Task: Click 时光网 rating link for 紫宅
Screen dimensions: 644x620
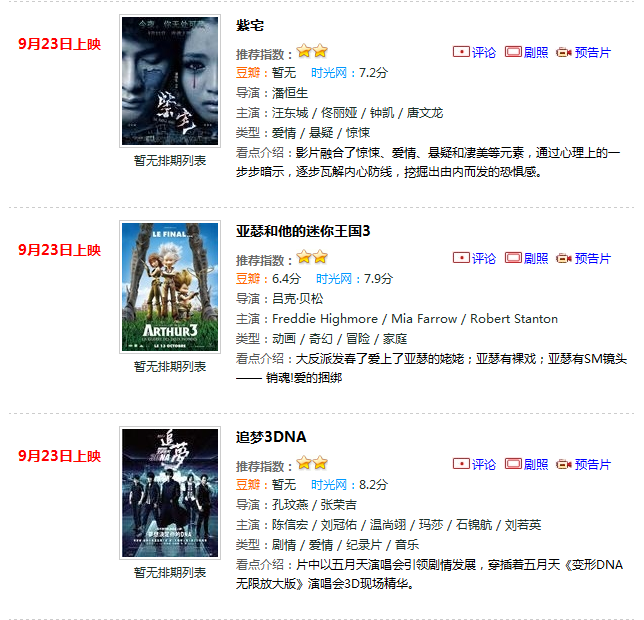Action: (329, 73)
